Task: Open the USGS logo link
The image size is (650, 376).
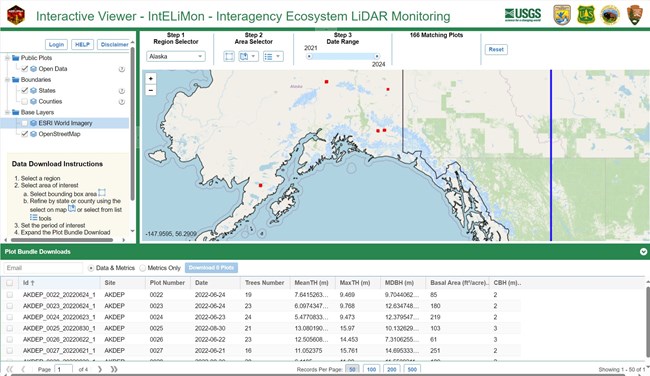Action: point(523,15)
